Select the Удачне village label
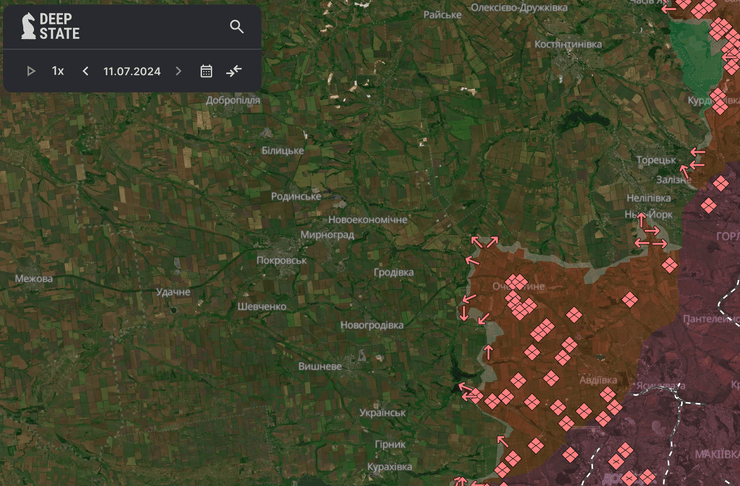 pos(173,292)
